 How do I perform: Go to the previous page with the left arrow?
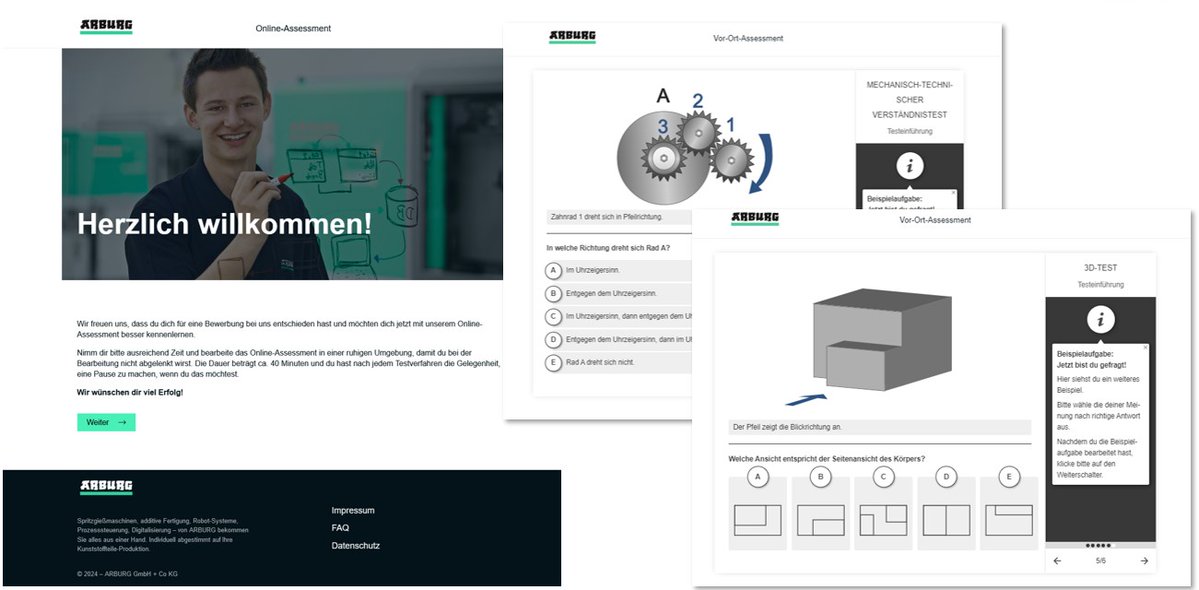1058,561
